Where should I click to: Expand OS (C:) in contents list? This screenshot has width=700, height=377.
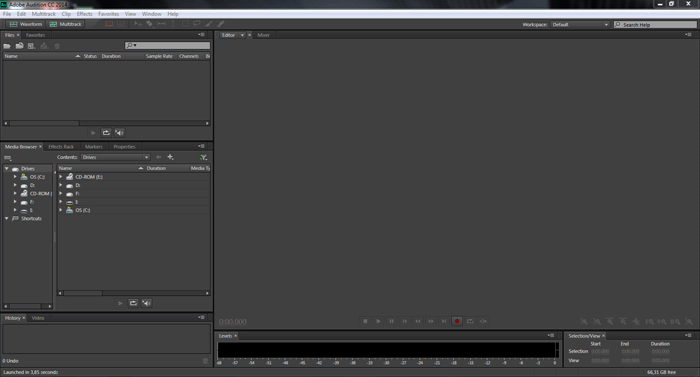pos(61,210)
